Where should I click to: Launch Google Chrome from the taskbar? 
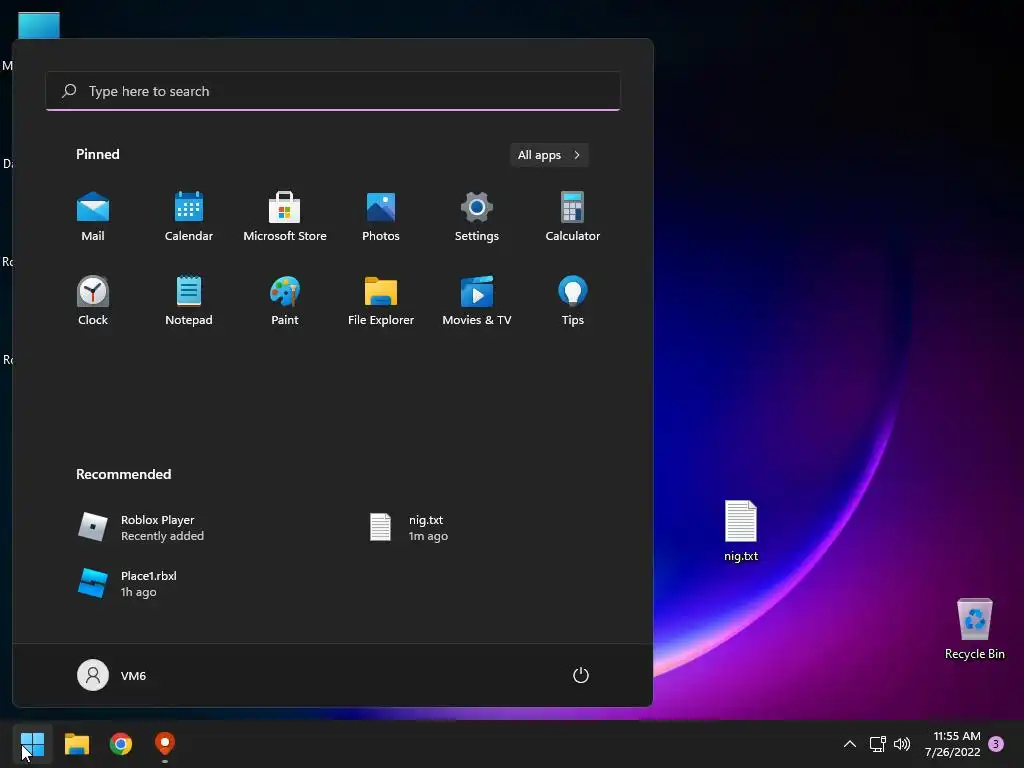coord(121,744)
